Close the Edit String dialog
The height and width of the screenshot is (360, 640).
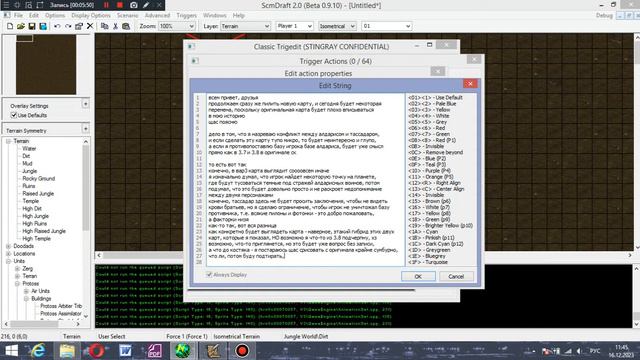pos(470,83)
